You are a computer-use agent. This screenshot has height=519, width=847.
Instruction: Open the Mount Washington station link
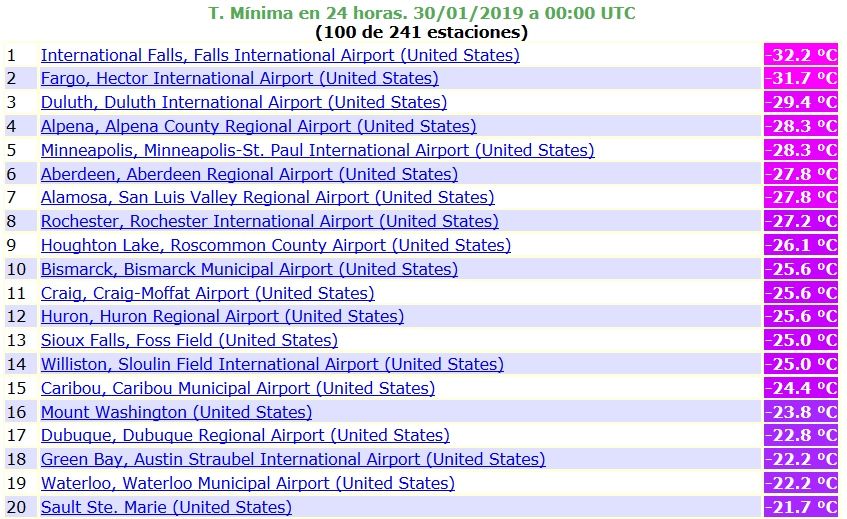(176, 412)
